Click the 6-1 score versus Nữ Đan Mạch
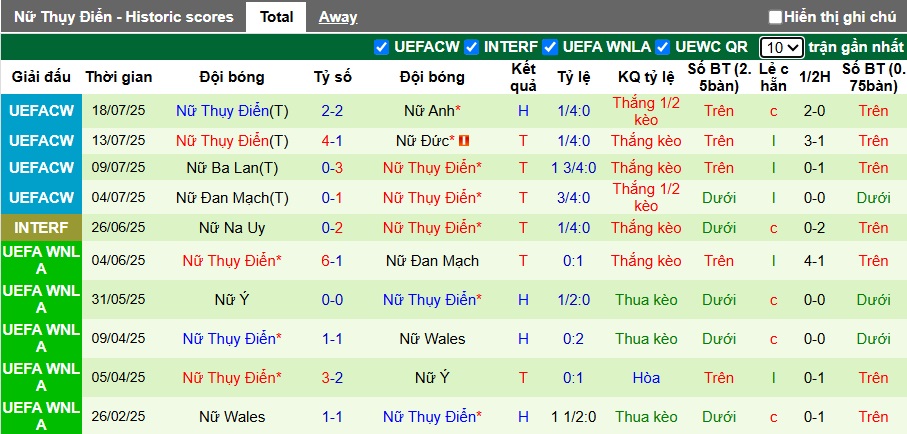 point(333,261)
